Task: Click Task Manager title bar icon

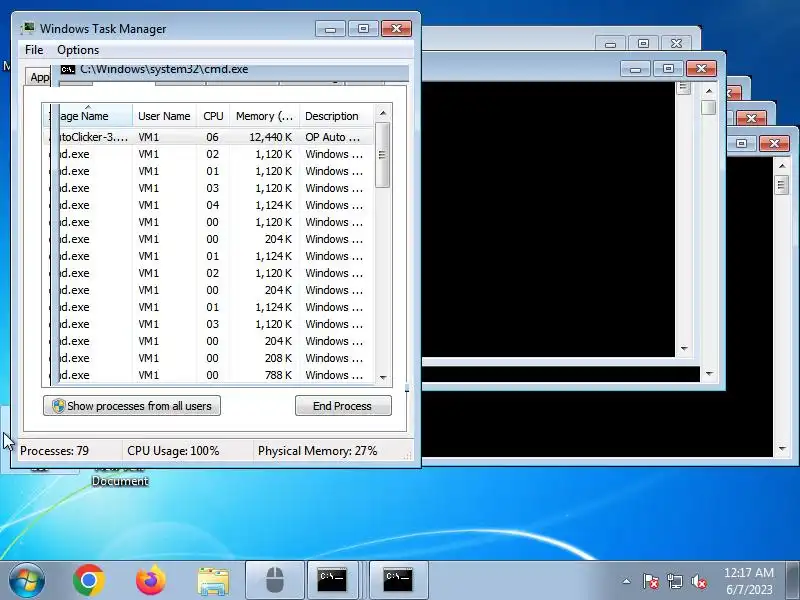Action: click(x=28, y=29)
